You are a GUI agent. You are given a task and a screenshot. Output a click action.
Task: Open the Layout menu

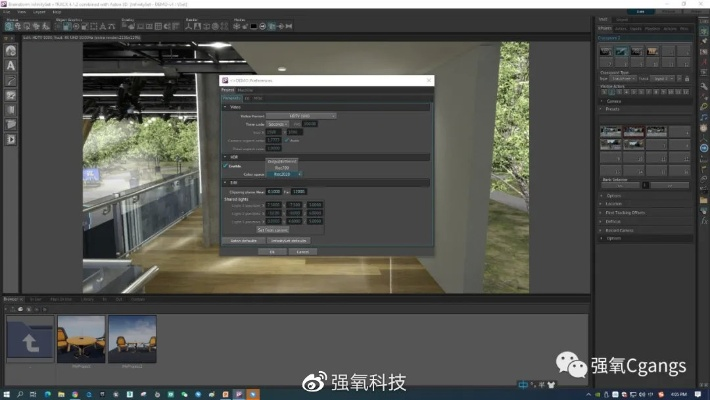[39, 12]
